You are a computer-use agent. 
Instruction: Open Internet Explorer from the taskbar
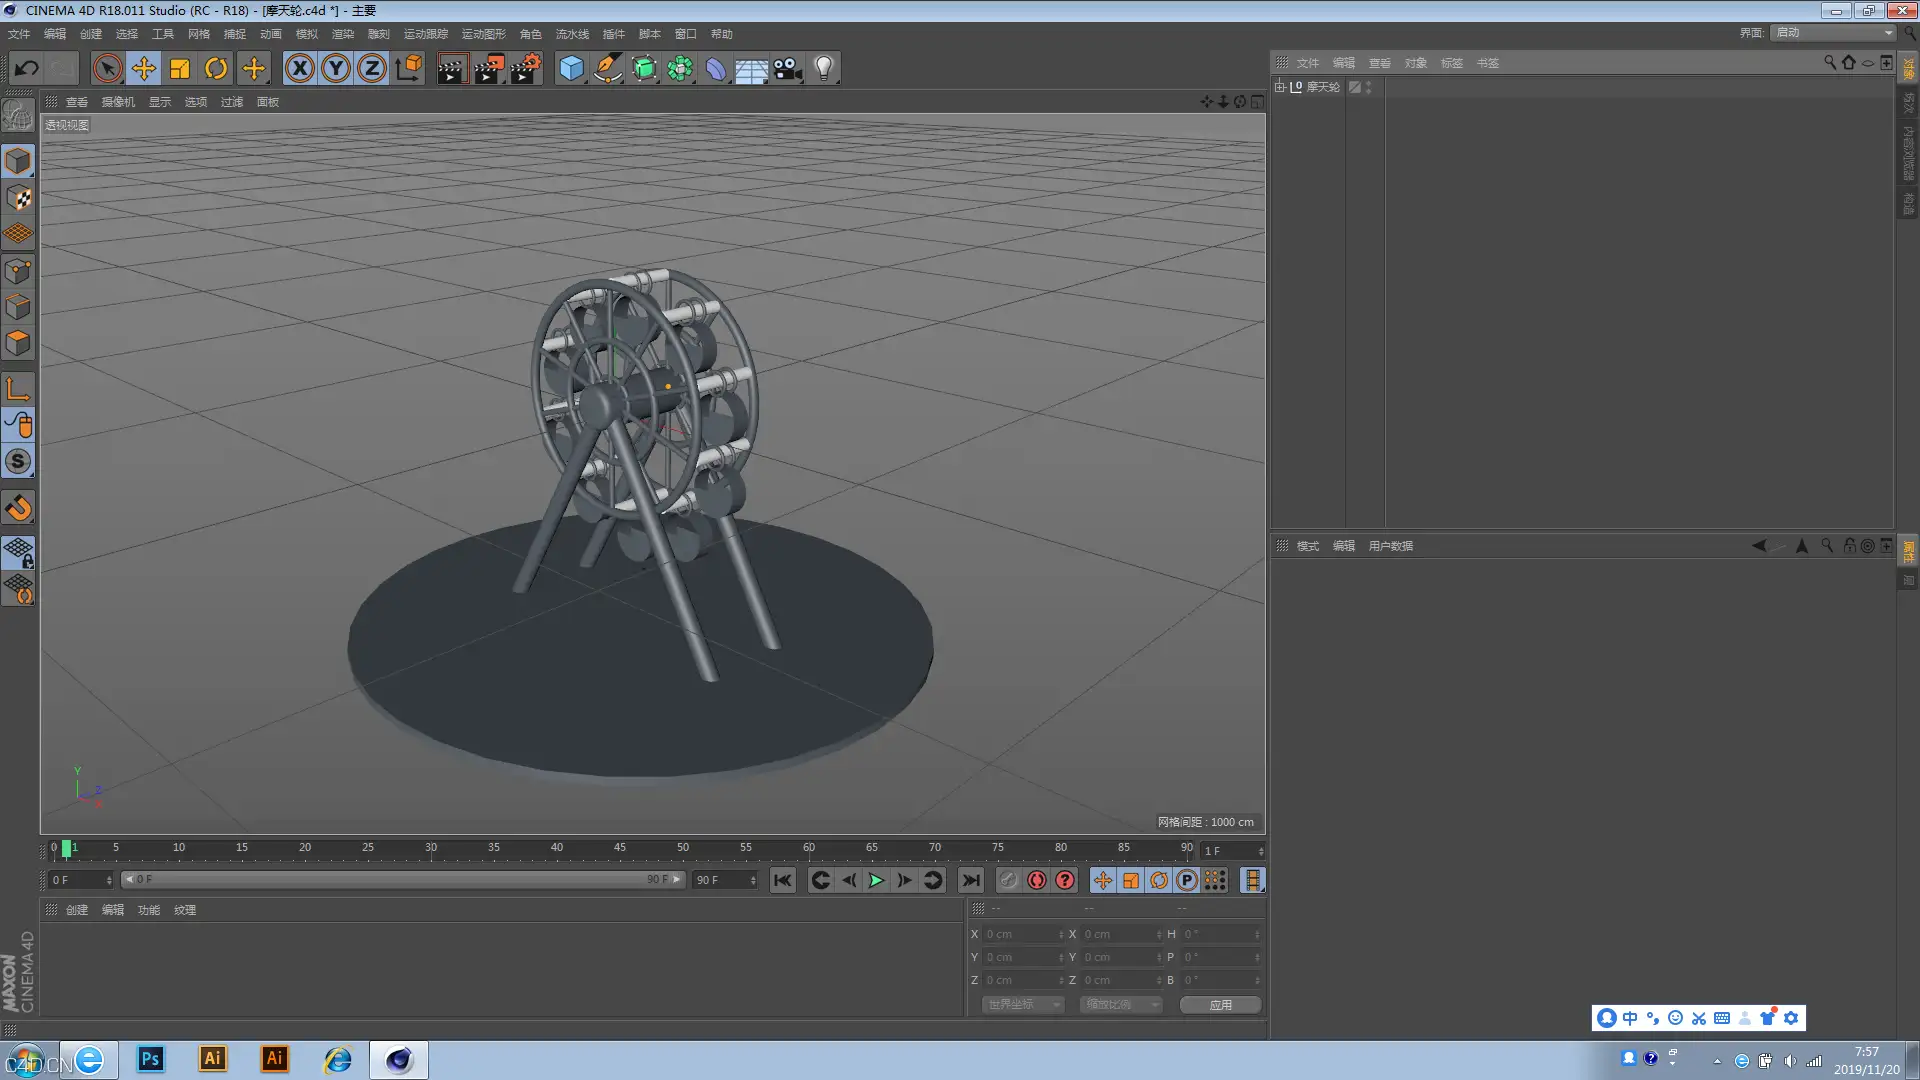[337, 1059]
